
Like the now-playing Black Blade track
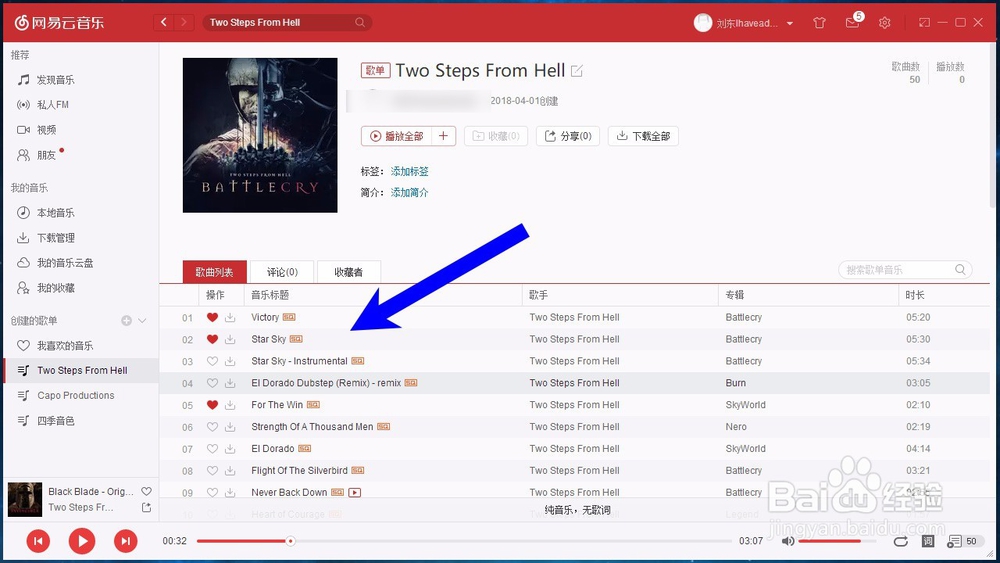click(146, 492)
